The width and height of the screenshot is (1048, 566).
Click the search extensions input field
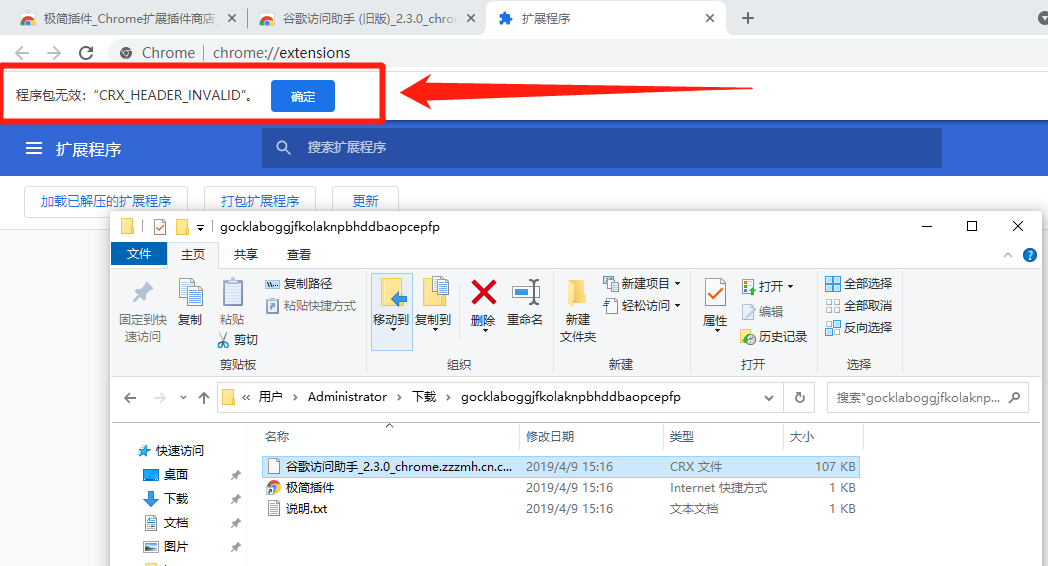click(x=600, y=148)
